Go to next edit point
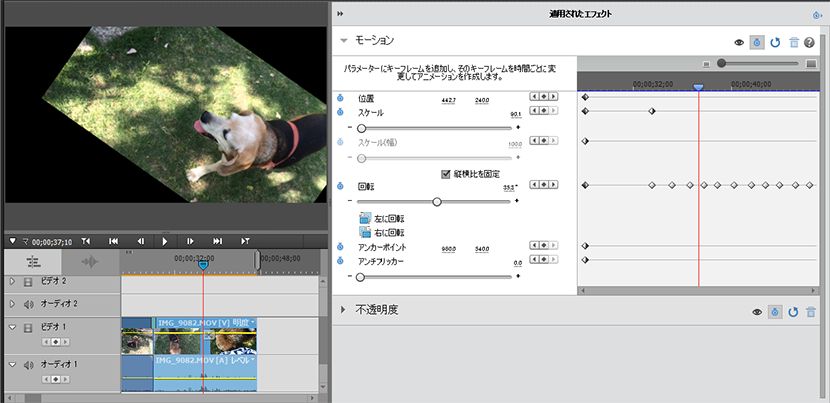Viewport: 830px width, 403px height. point(218,241)
